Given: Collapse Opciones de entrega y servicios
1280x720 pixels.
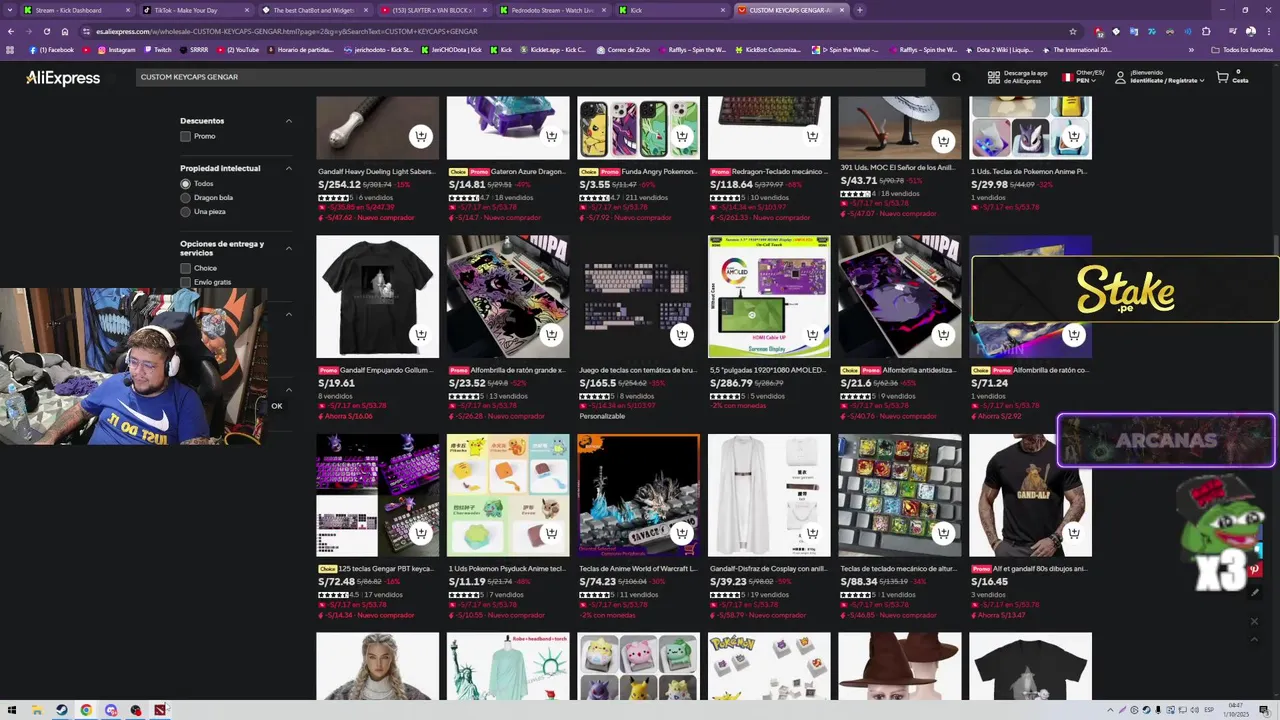Looking at the screenshot, I should 289,248.
